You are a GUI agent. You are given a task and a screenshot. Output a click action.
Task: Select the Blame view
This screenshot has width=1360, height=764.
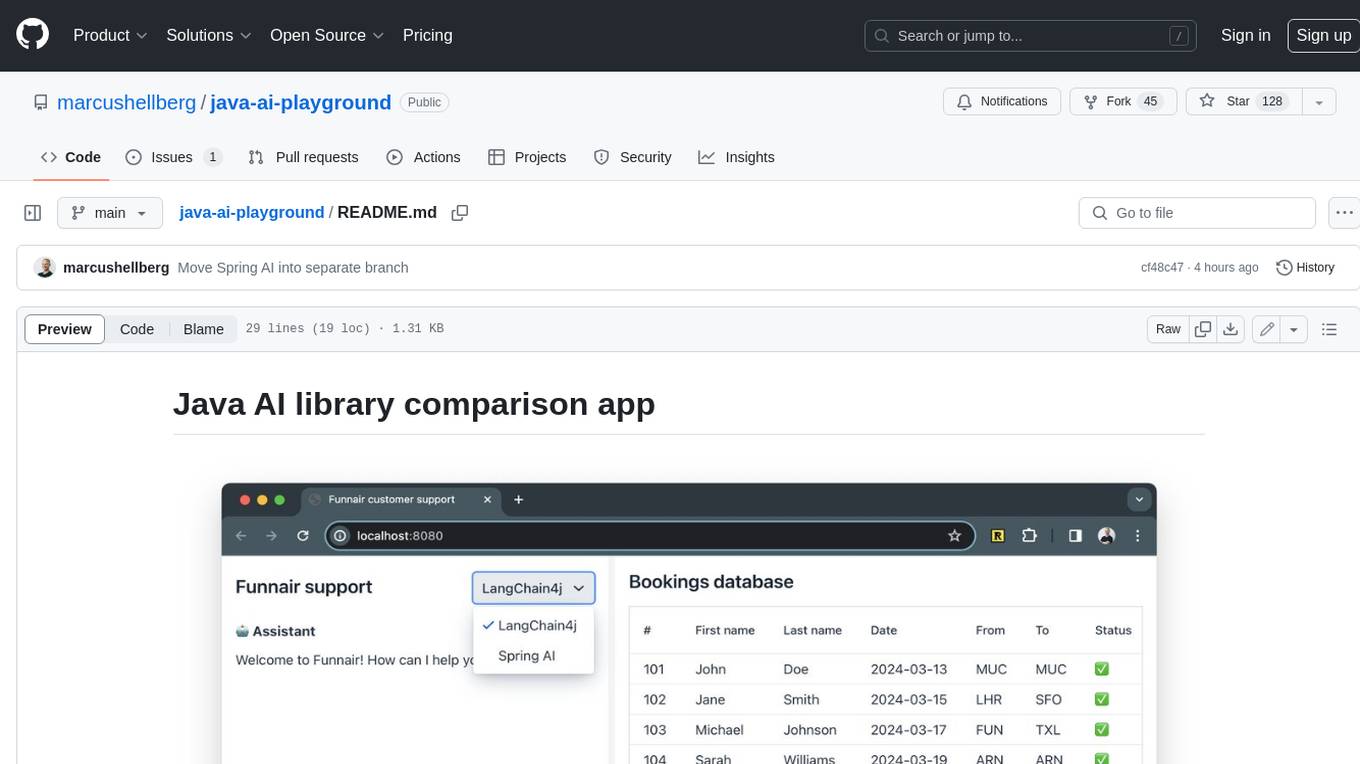click(203, 329)
